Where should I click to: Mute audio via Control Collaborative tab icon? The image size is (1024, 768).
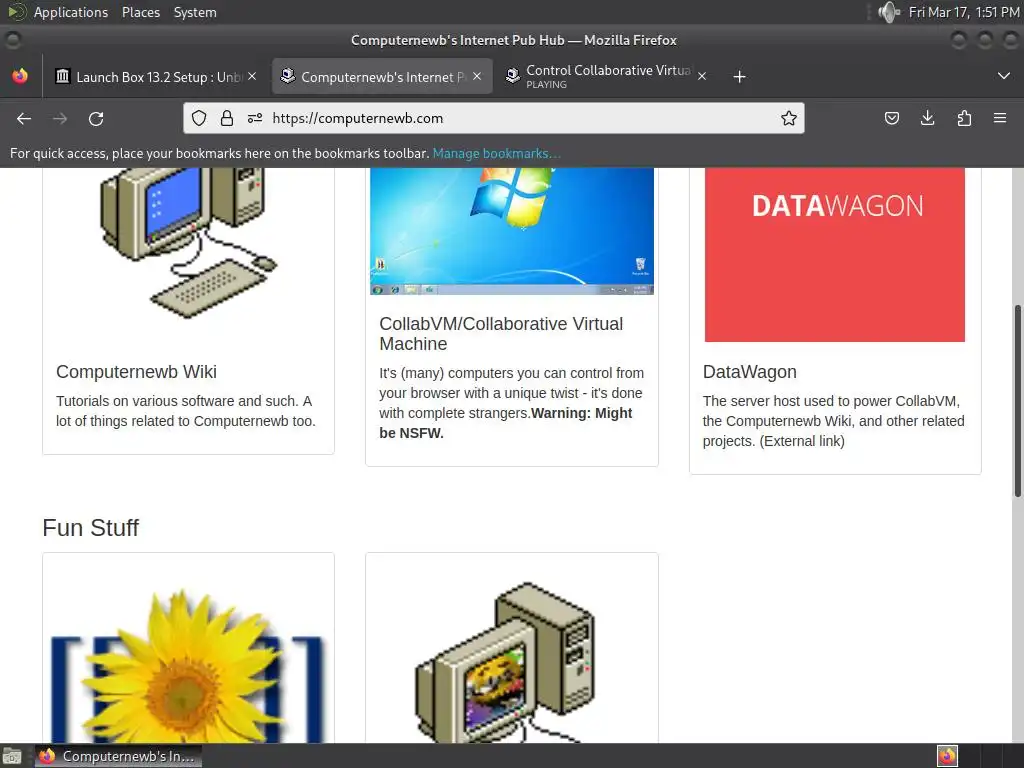click(513, 76)
